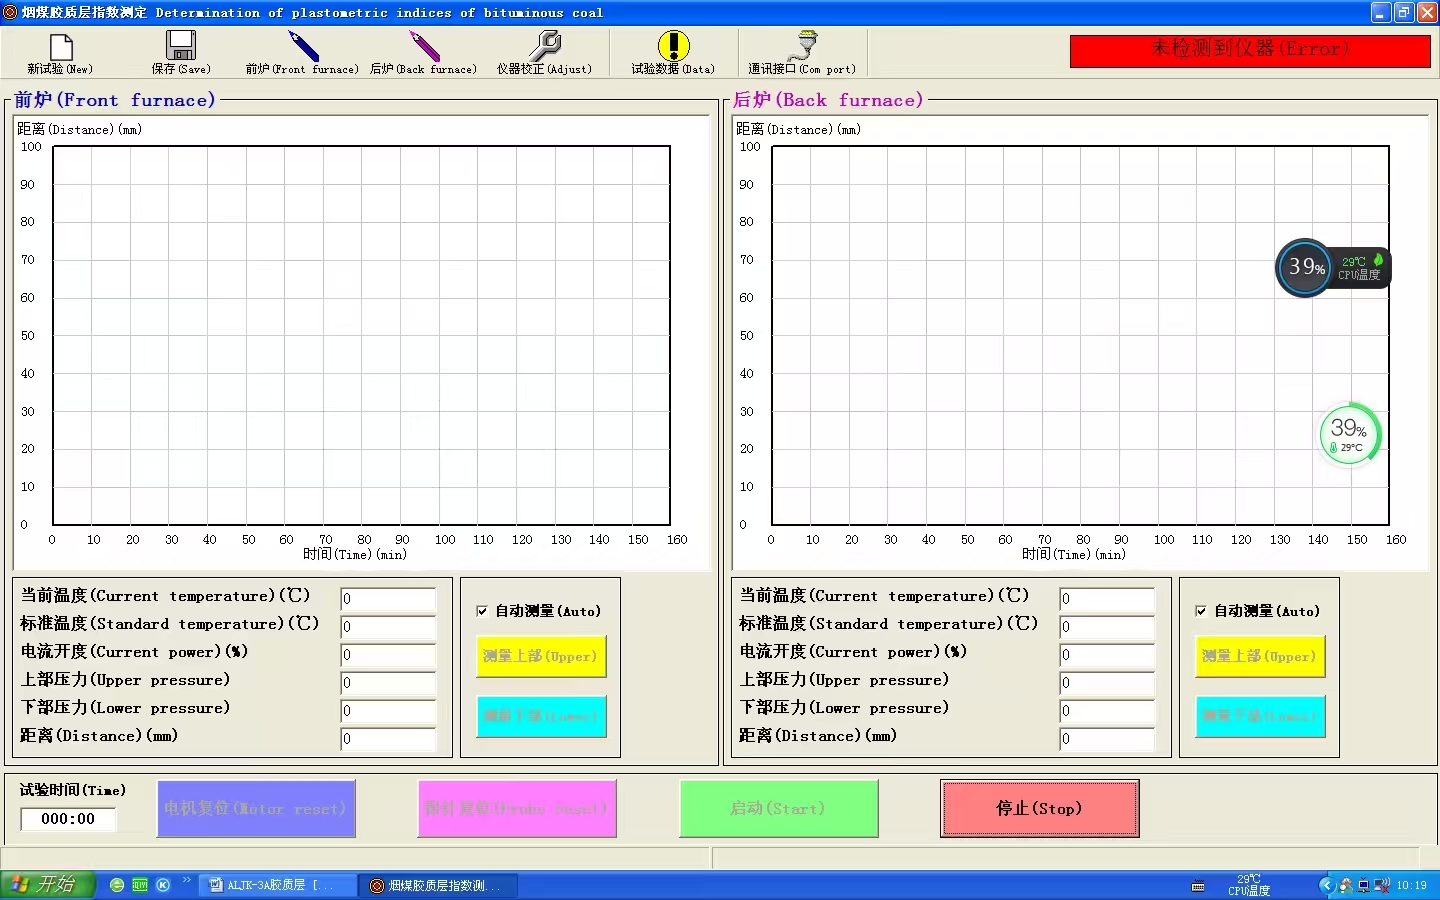Click the dark CPU temperature 39% widget

1333,267
